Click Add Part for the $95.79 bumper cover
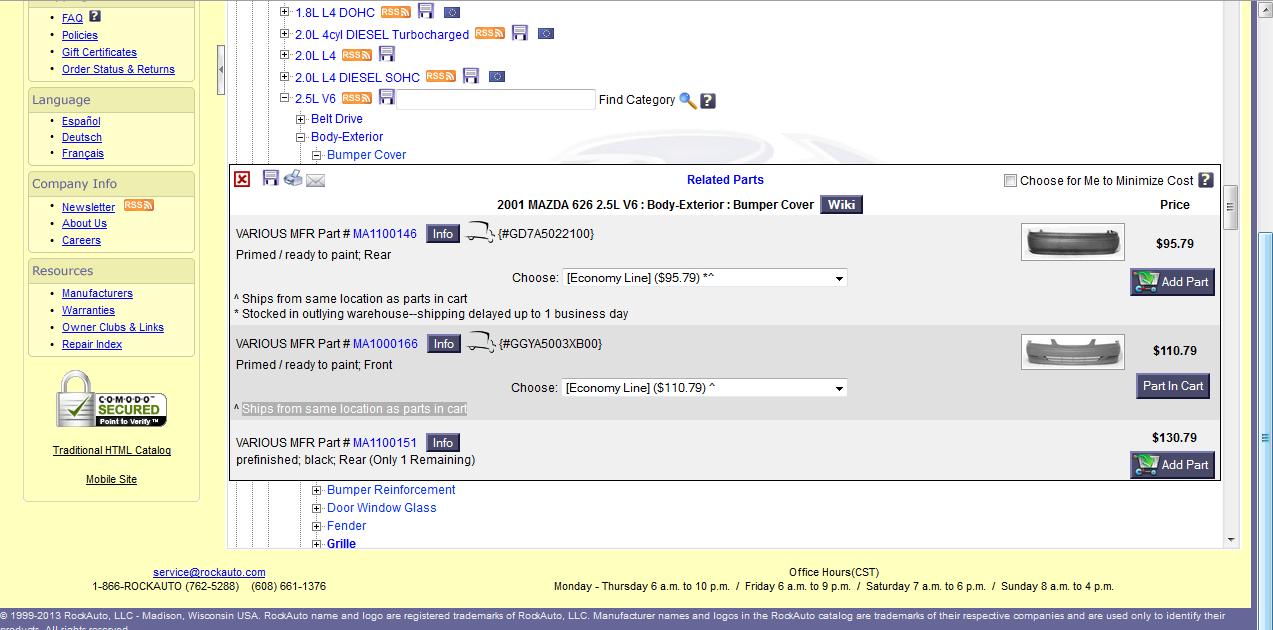The width and height of the screenshot is (1273, 630). (1173, 282)
